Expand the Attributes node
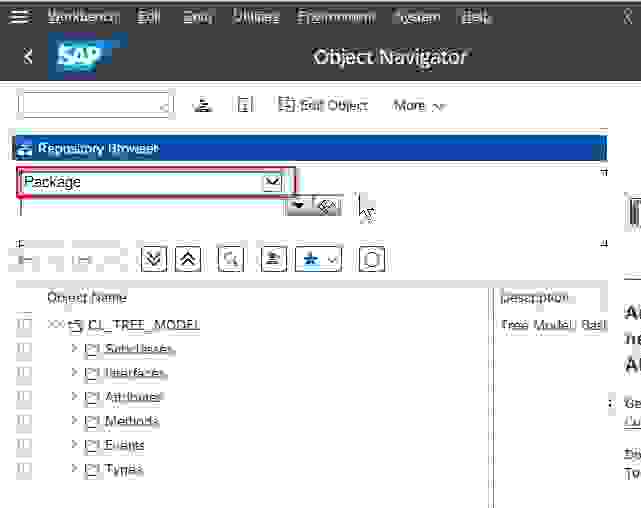Viewport: 641px width, 508px height. pyautogui.click(x=74, y=396)
